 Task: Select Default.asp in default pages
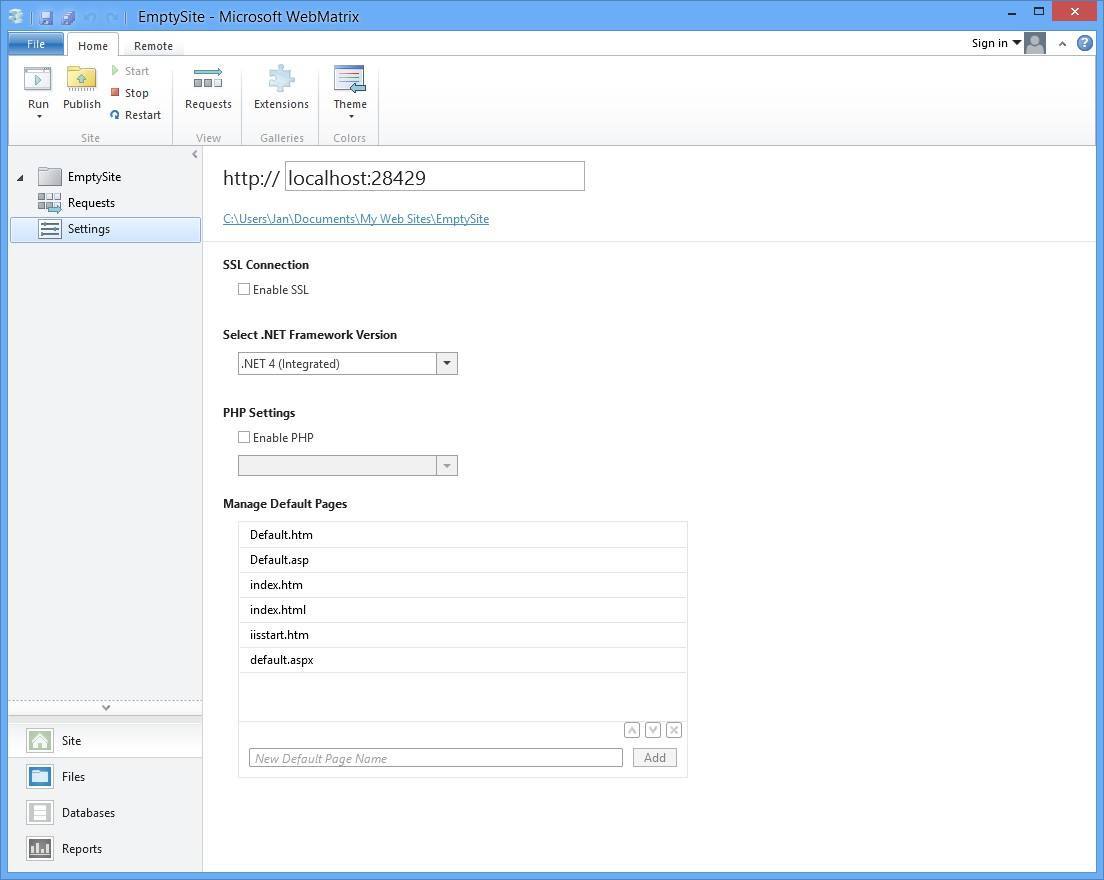click(463, 560)
